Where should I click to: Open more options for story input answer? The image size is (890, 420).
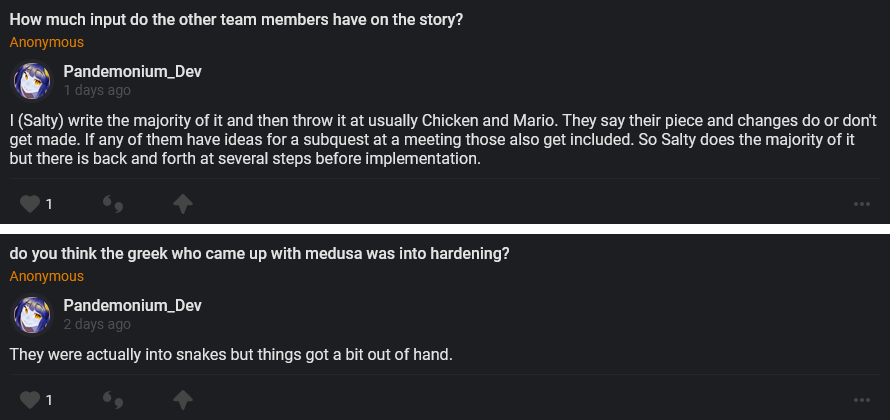pos(862,204)
